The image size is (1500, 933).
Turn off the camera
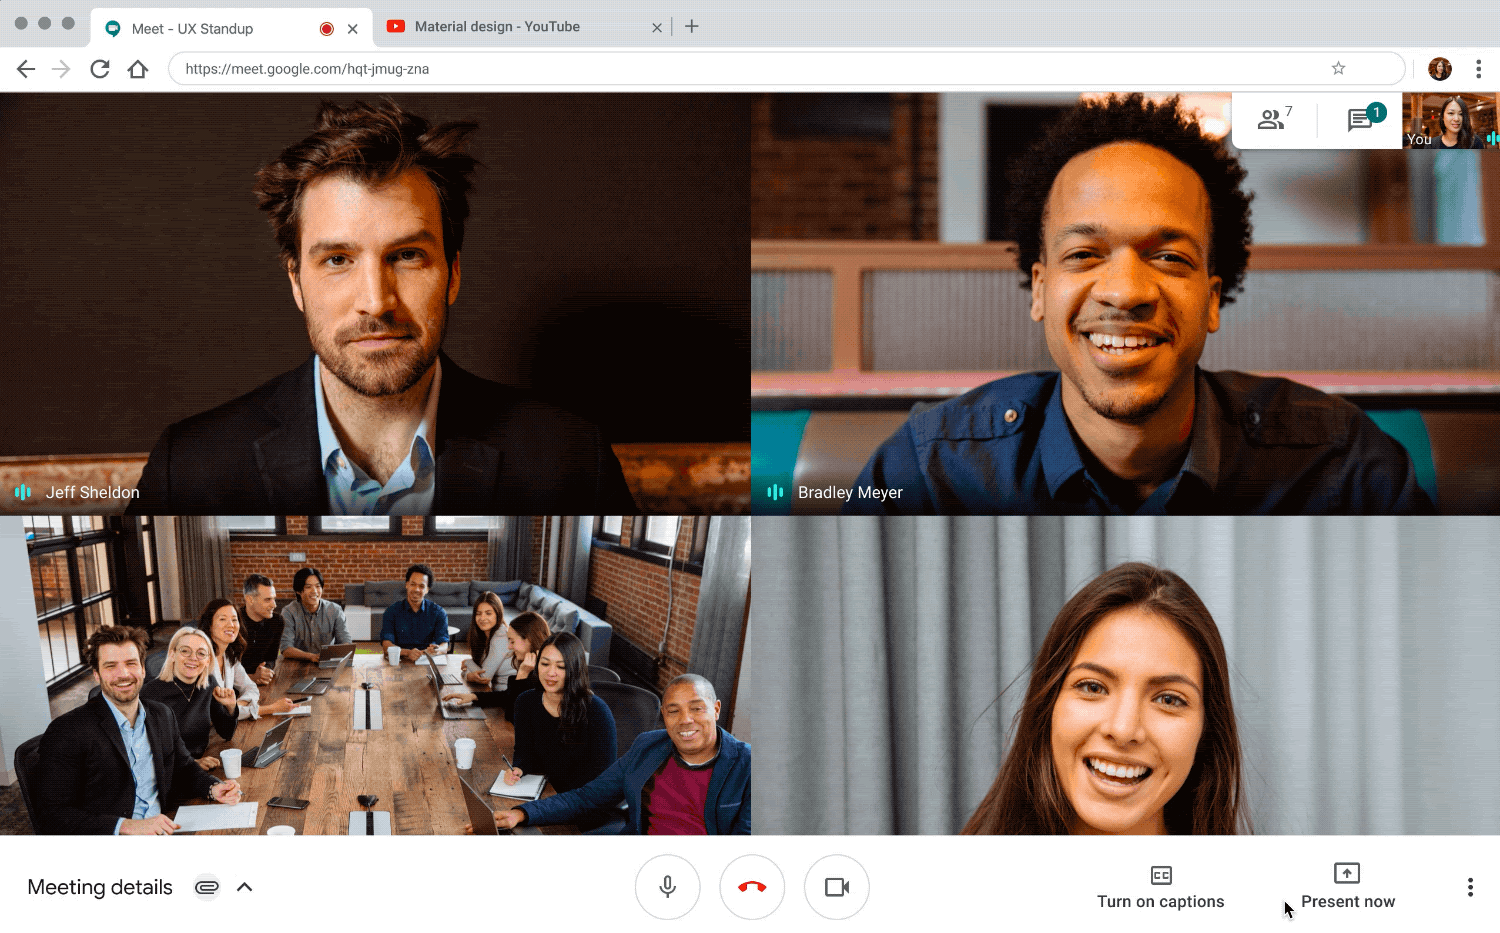(837, 887)
